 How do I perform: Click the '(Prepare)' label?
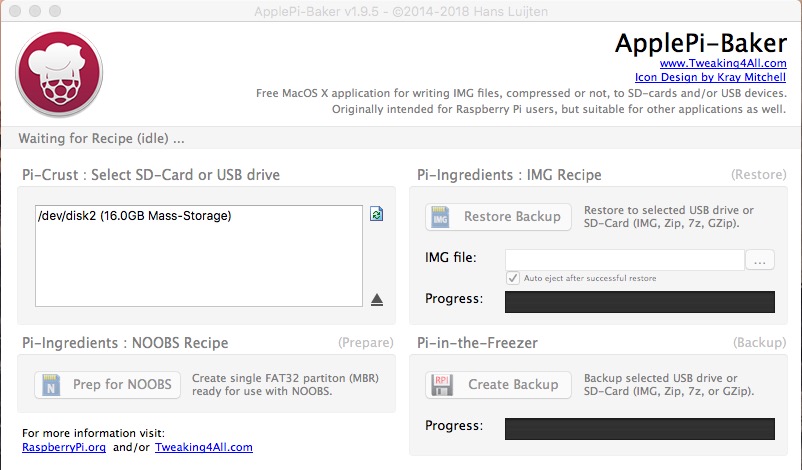click(x=366, y=342)
